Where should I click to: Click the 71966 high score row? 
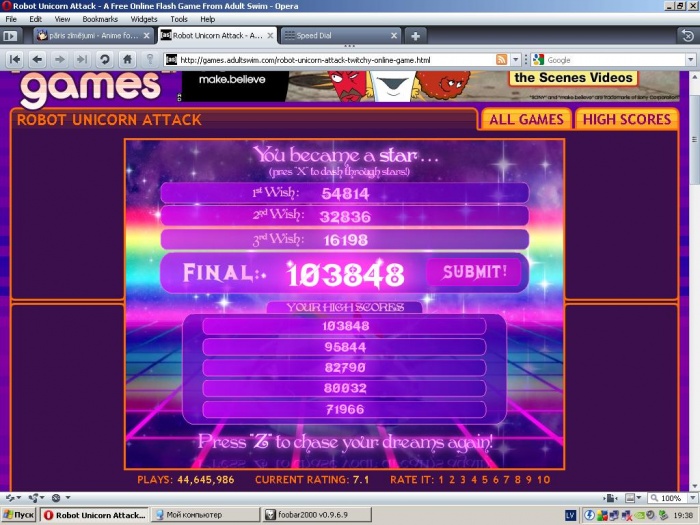coord(344,409)
